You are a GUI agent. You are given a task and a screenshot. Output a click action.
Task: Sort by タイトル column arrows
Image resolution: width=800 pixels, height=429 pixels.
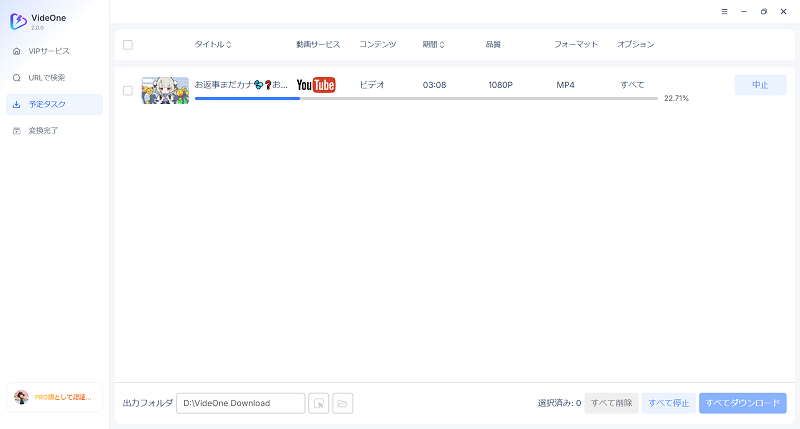[229, 45]
